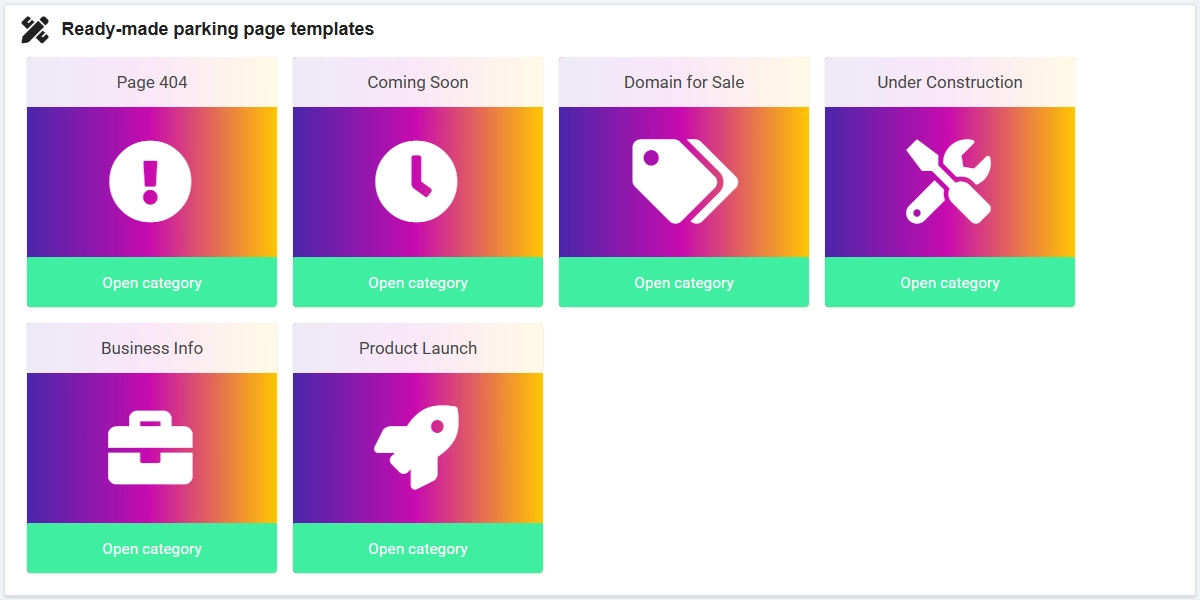Select the Domain for Sale title
Image resolution: width=1200 pixels, height=600 pixels.
click(684, 82)
